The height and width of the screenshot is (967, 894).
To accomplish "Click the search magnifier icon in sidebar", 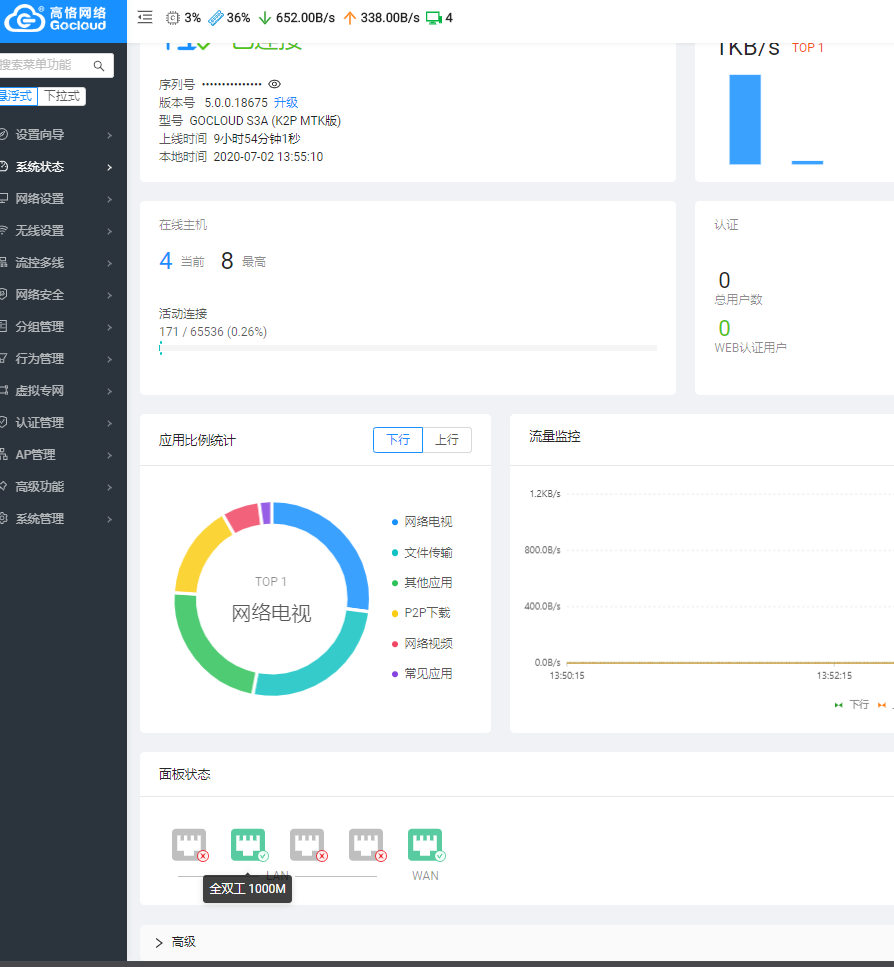I will tap(99, 66).
